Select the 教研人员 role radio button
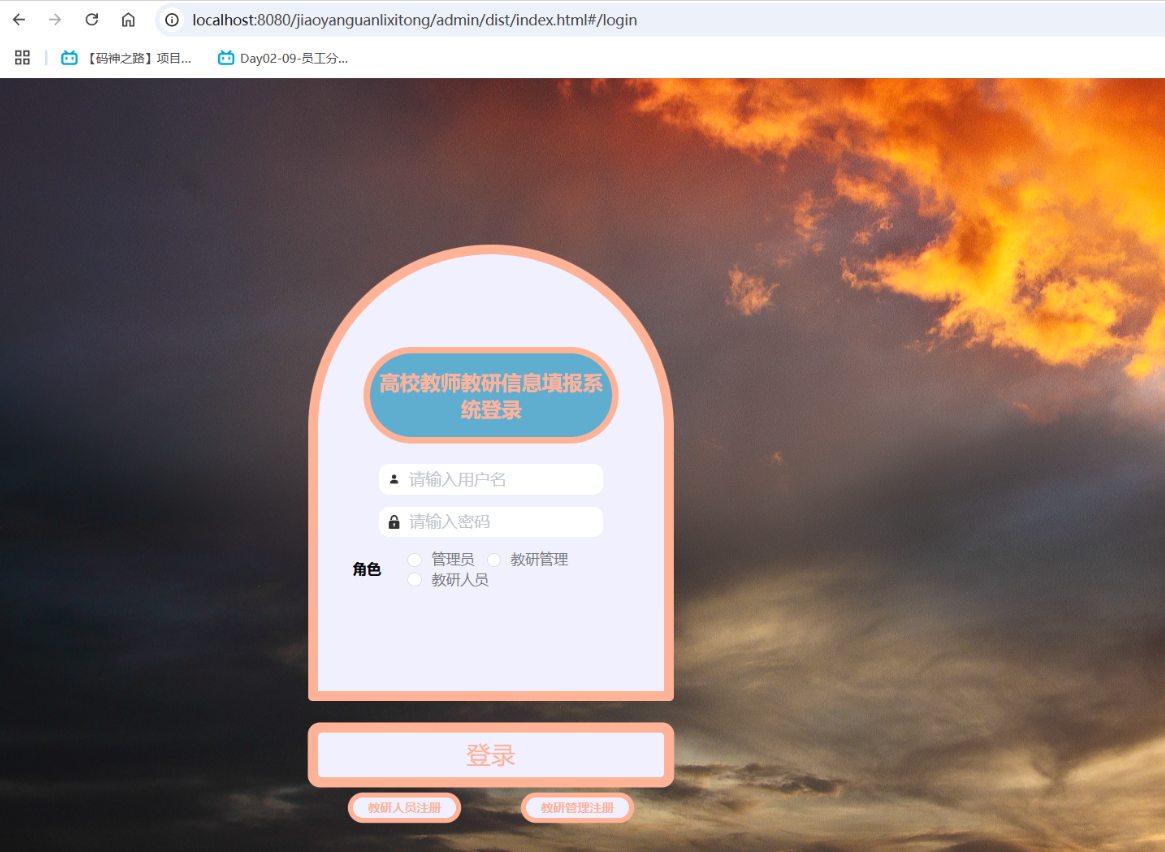The image size is (1165, 852). point(414,579)
